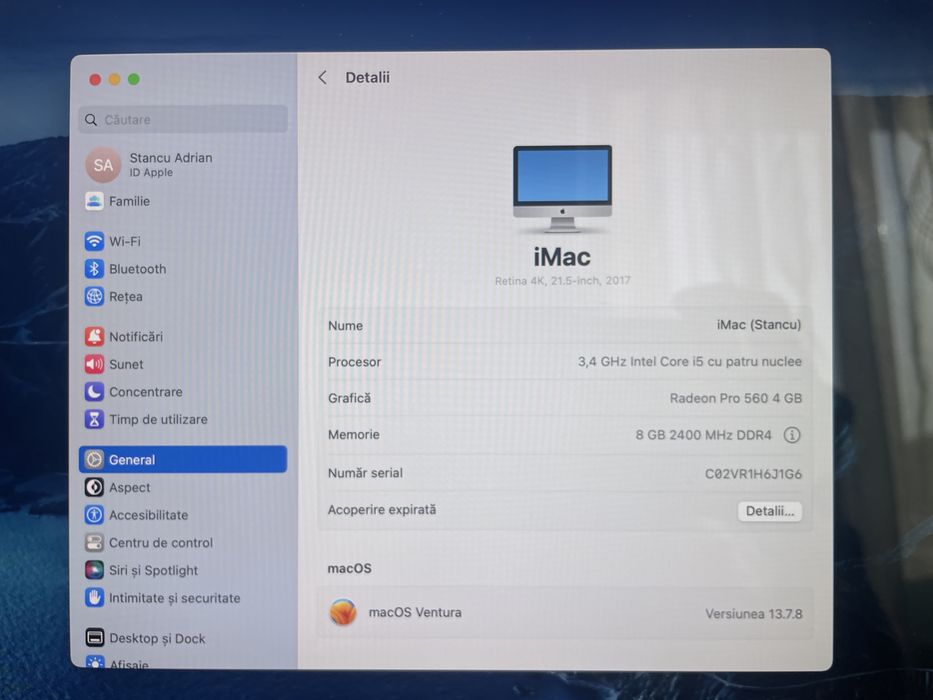Click the computer name iMac (Stancu)
The image size is (933, 700).
pyautogui.click(x=759, y=324)
